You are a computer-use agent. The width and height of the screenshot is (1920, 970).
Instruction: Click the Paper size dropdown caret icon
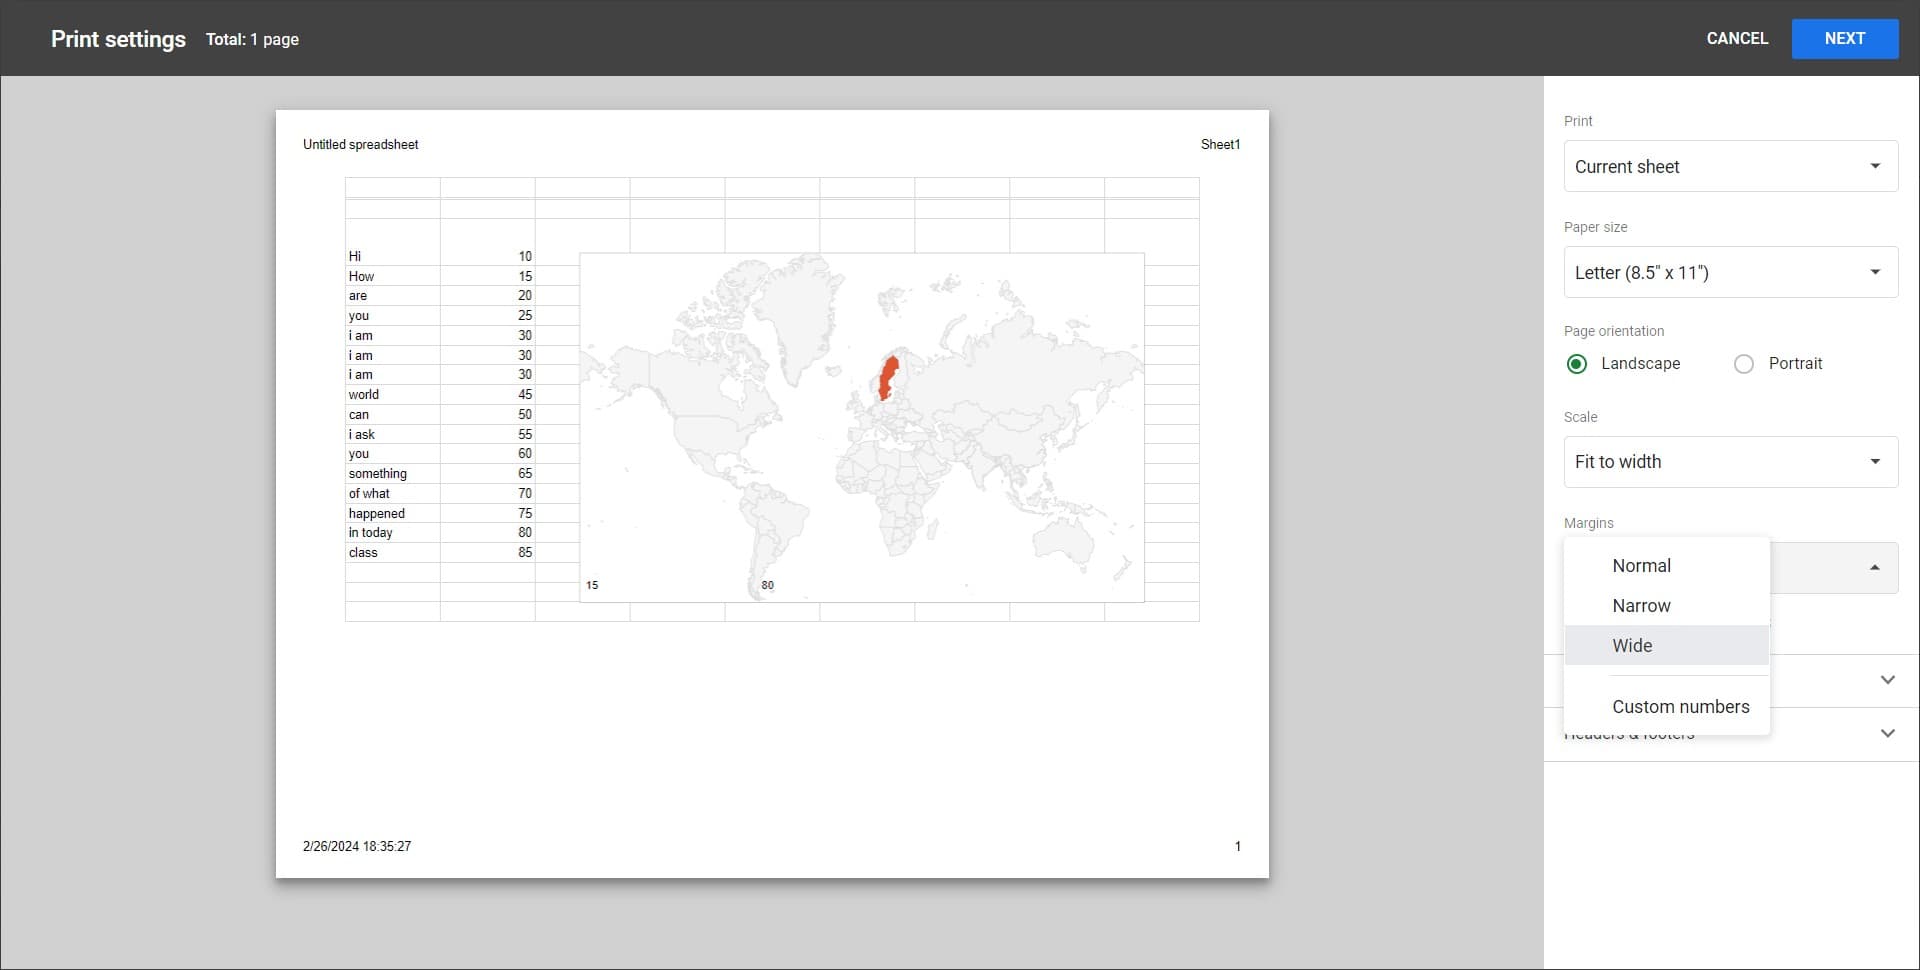coord(1875,272)
